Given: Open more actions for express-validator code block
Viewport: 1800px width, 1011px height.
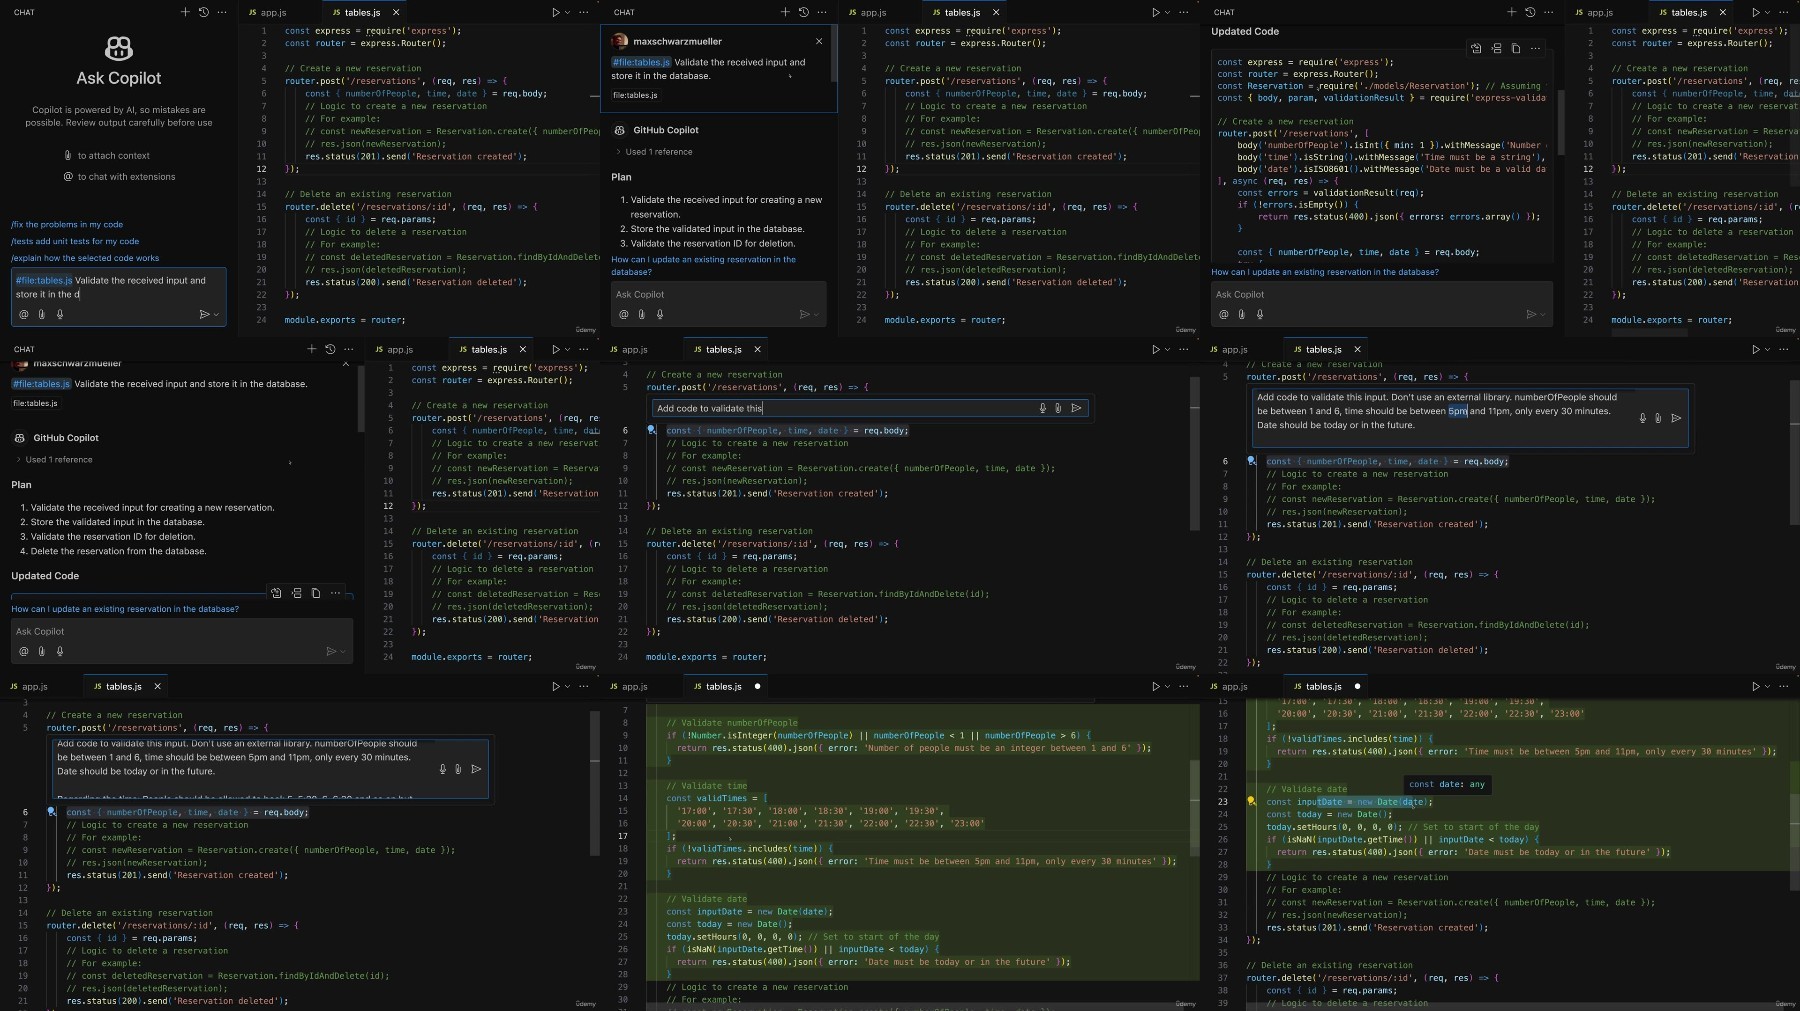Looking at the screenshot, I should pyautogui.click(x=1536, y=48).
